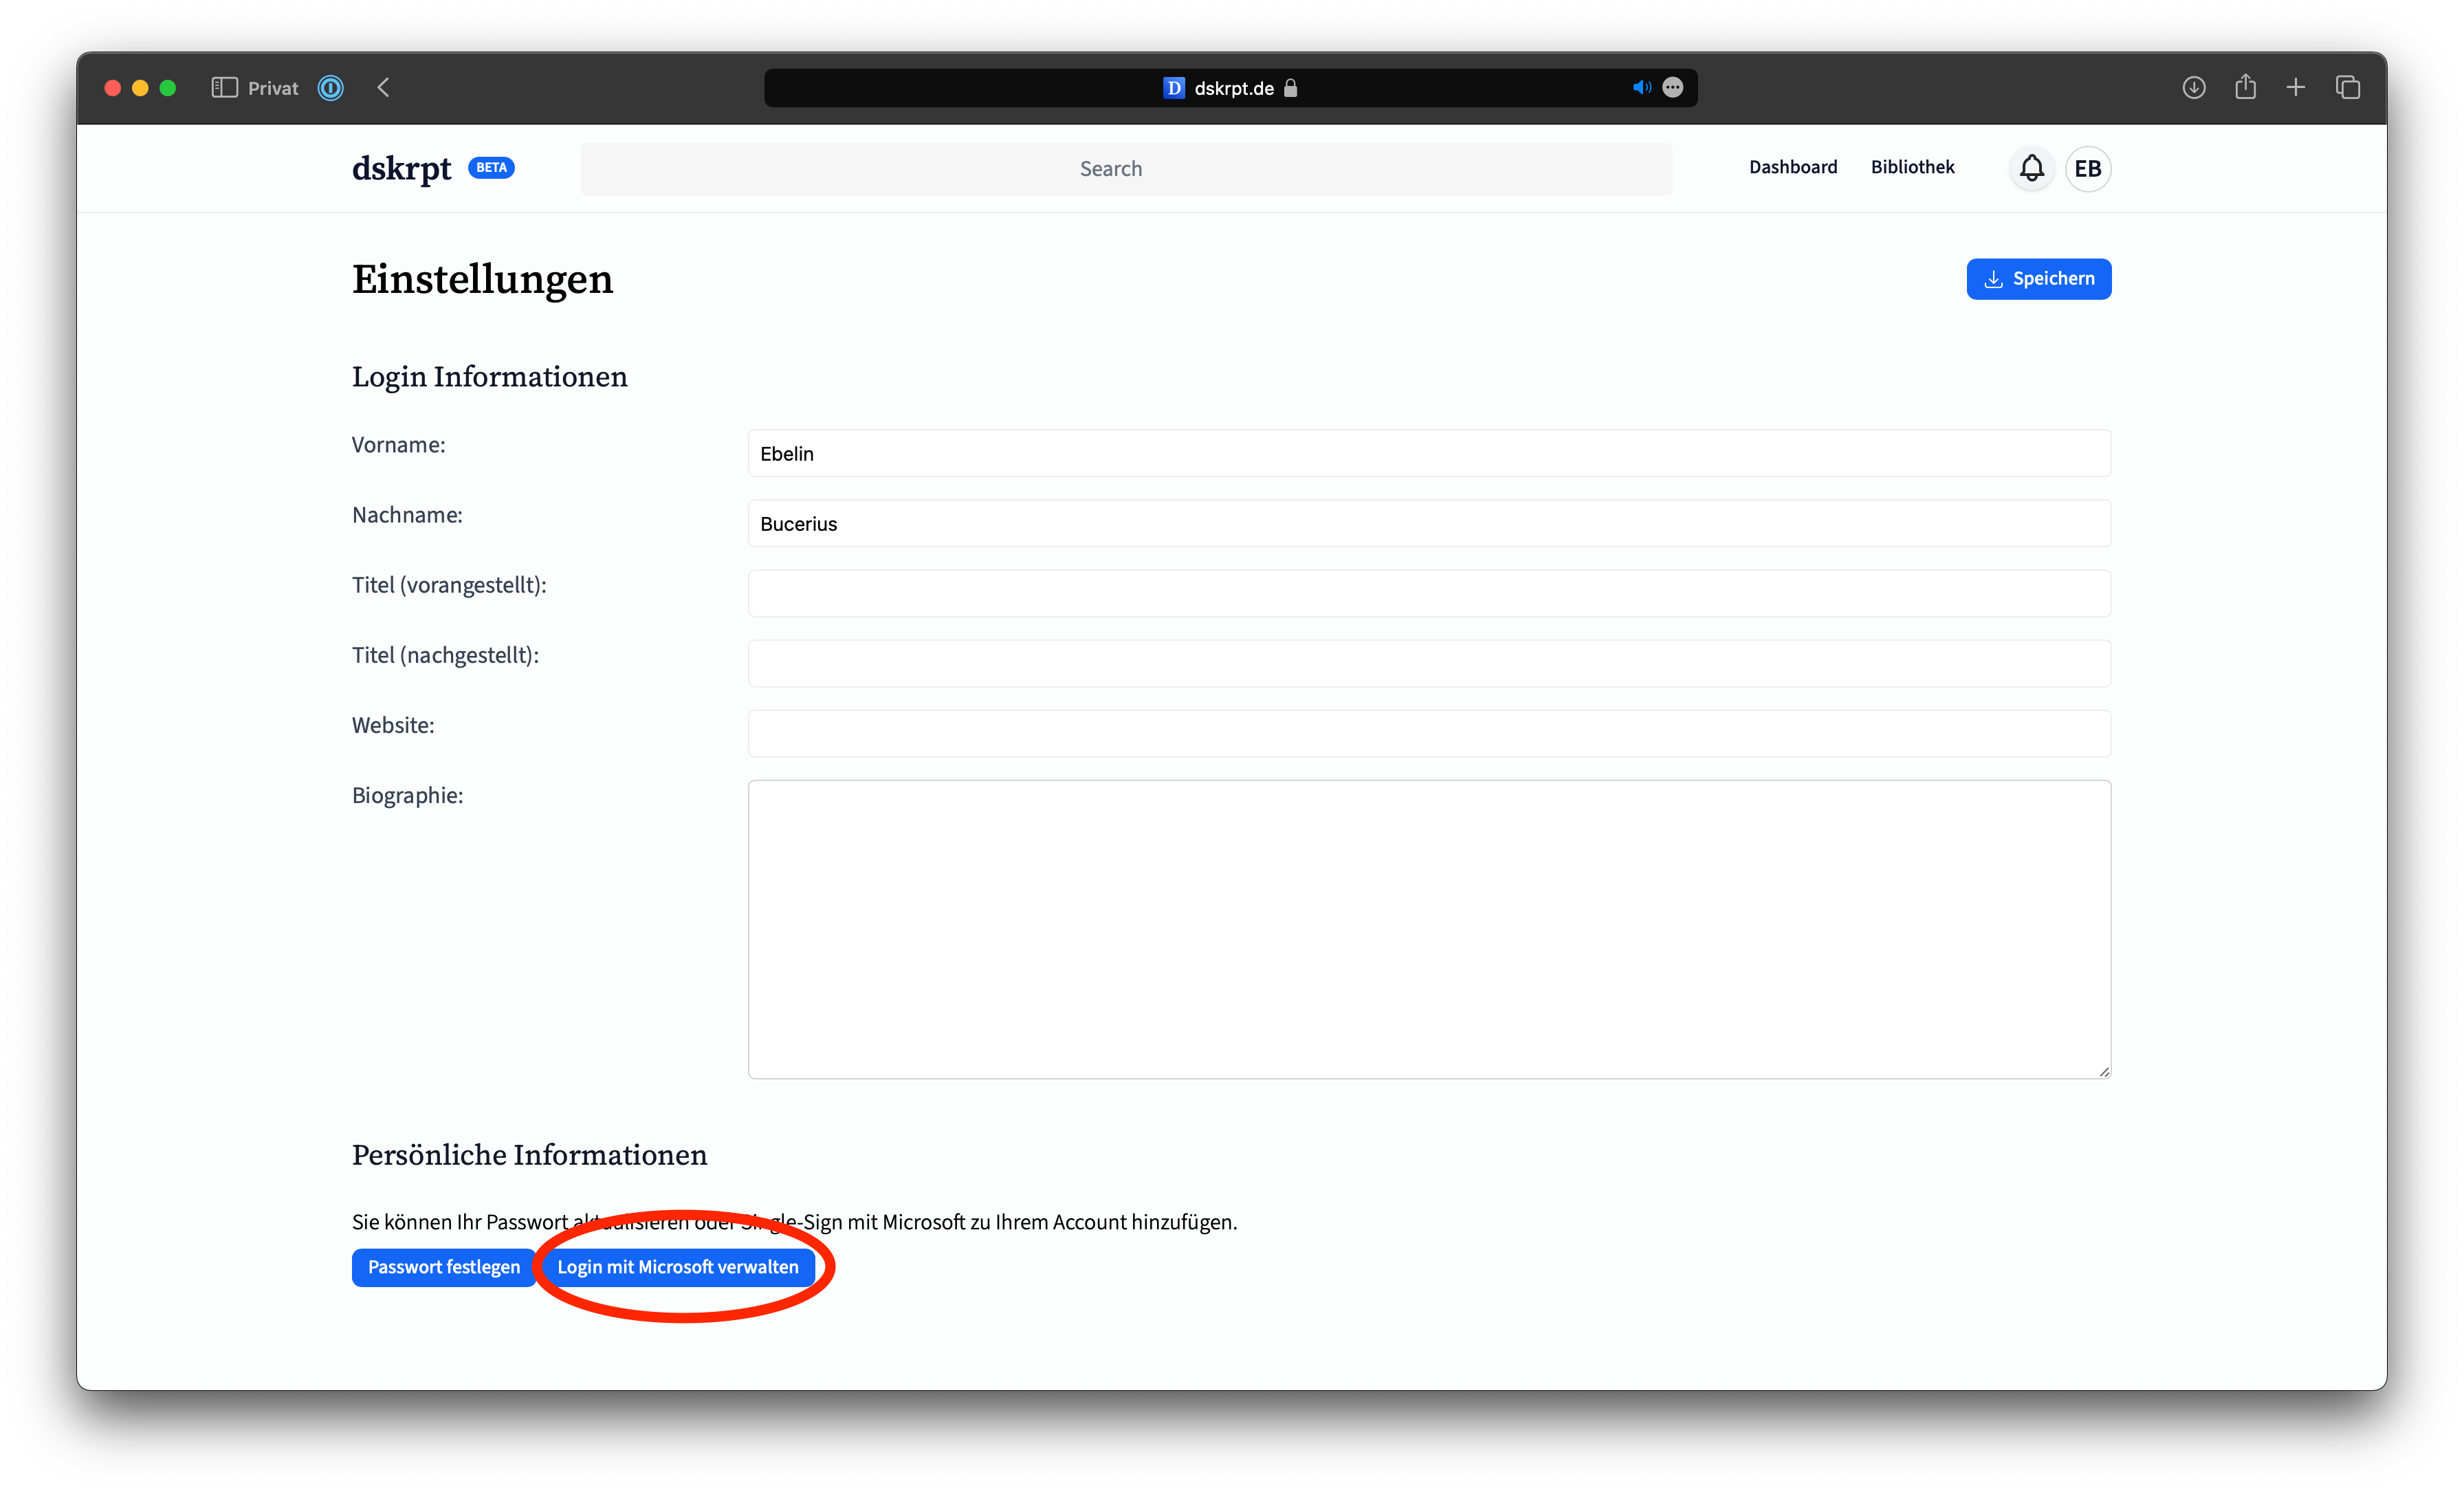Mute the tab audio speaker icon

[x=1641, y=88]
